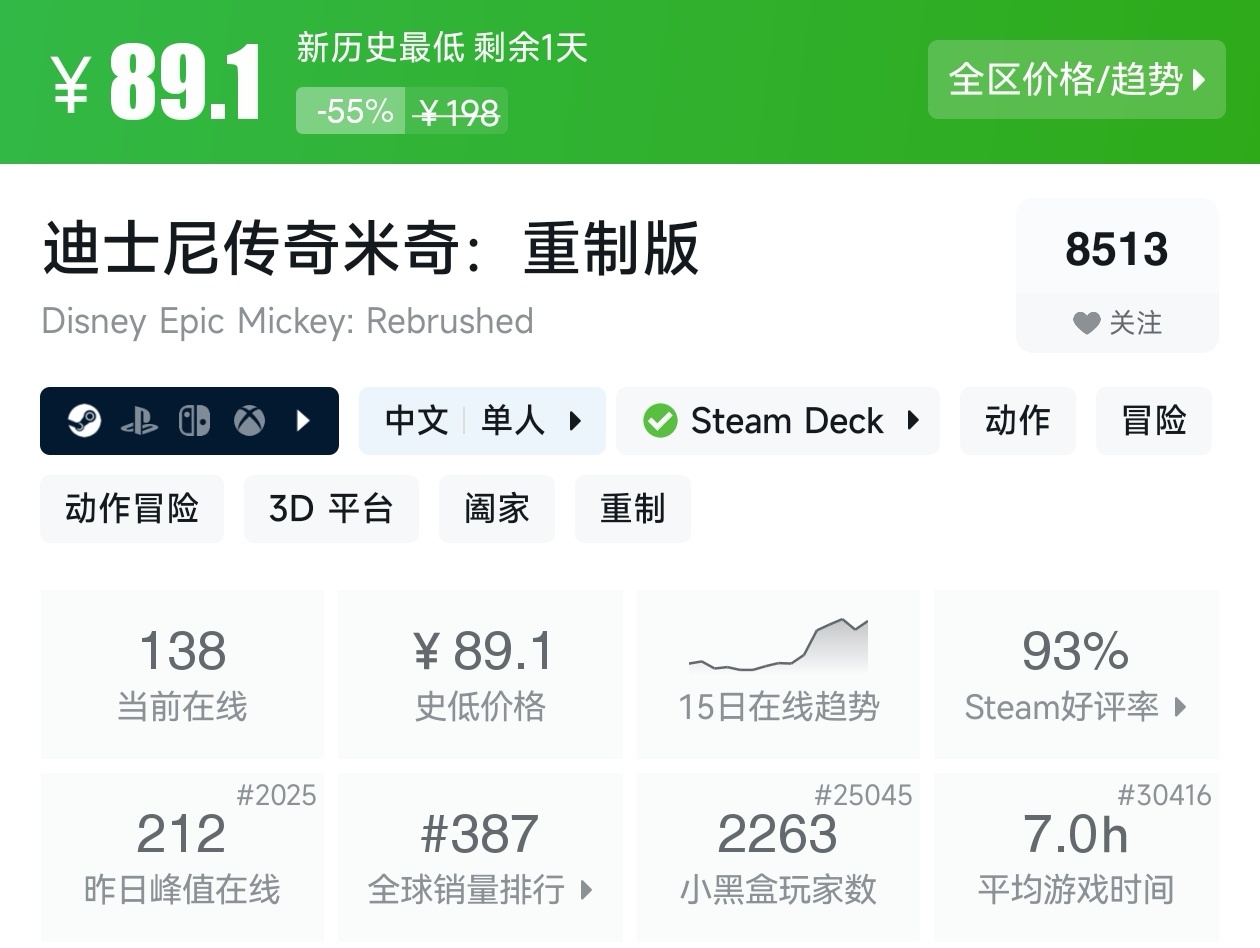Click the Nintendo Switch platform icon

(x=194, y=421)
